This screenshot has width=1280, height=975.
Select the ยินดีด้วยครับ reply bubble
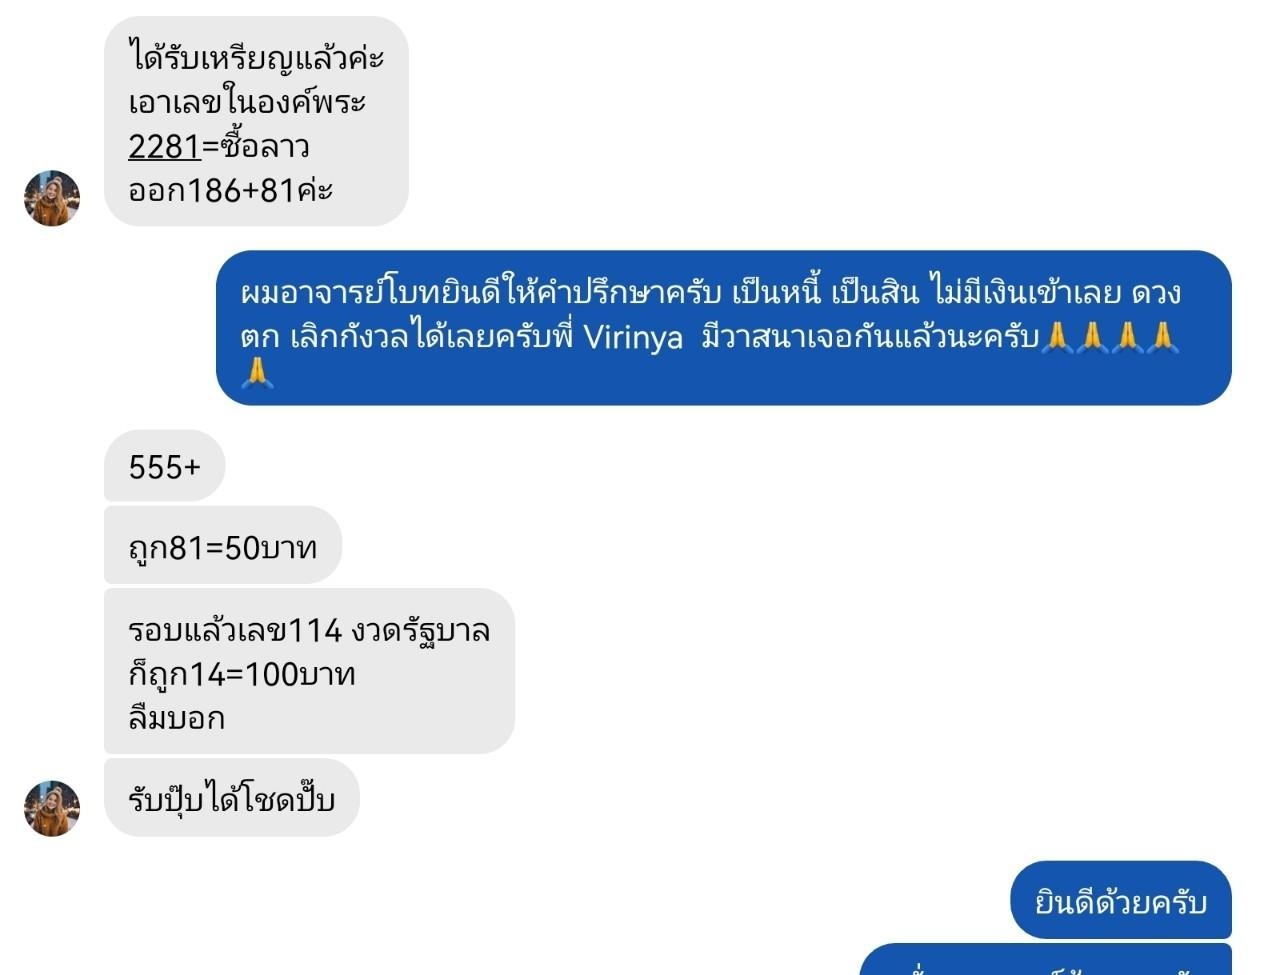(x=1121, y=900)
